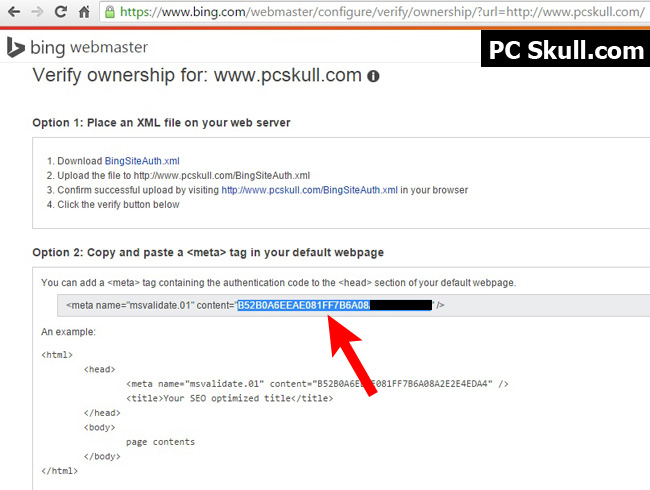Screen dimensions: 650x490
Task: Open the info icon beside www.pcskull.com heading
Action: click(373, 76)
